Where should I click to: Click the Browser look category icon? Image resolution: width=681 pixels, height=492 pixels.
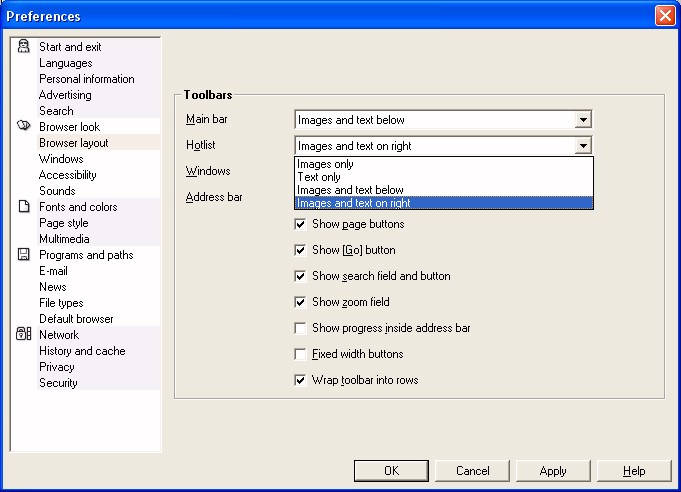pyautogui.click(x=24, y=127)
